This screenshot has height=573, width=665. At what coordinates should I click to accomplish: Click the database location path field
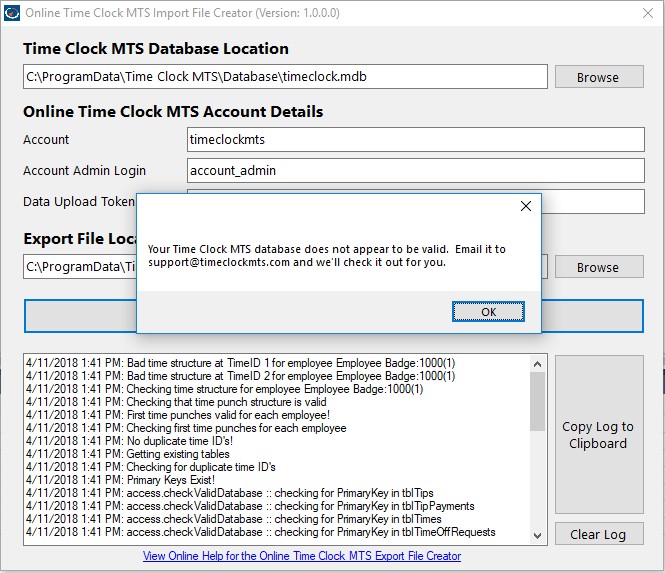point(285,77)
